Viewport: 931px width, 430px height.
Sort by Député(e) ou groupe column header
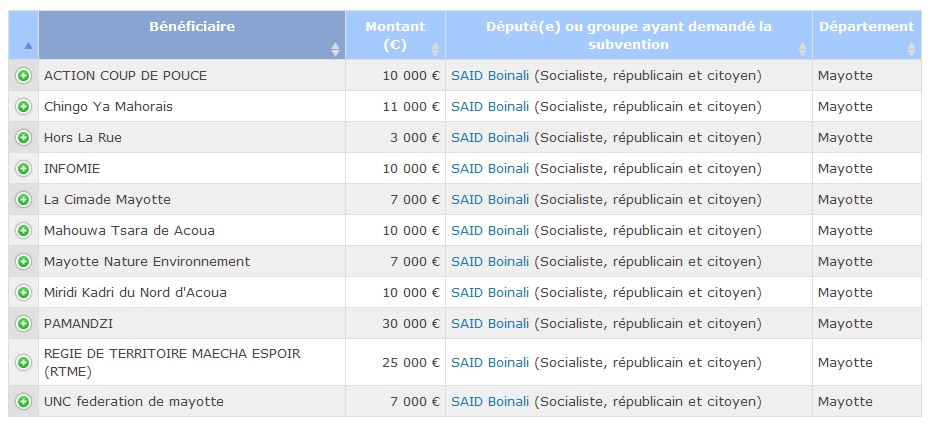(x=628, y=35)
